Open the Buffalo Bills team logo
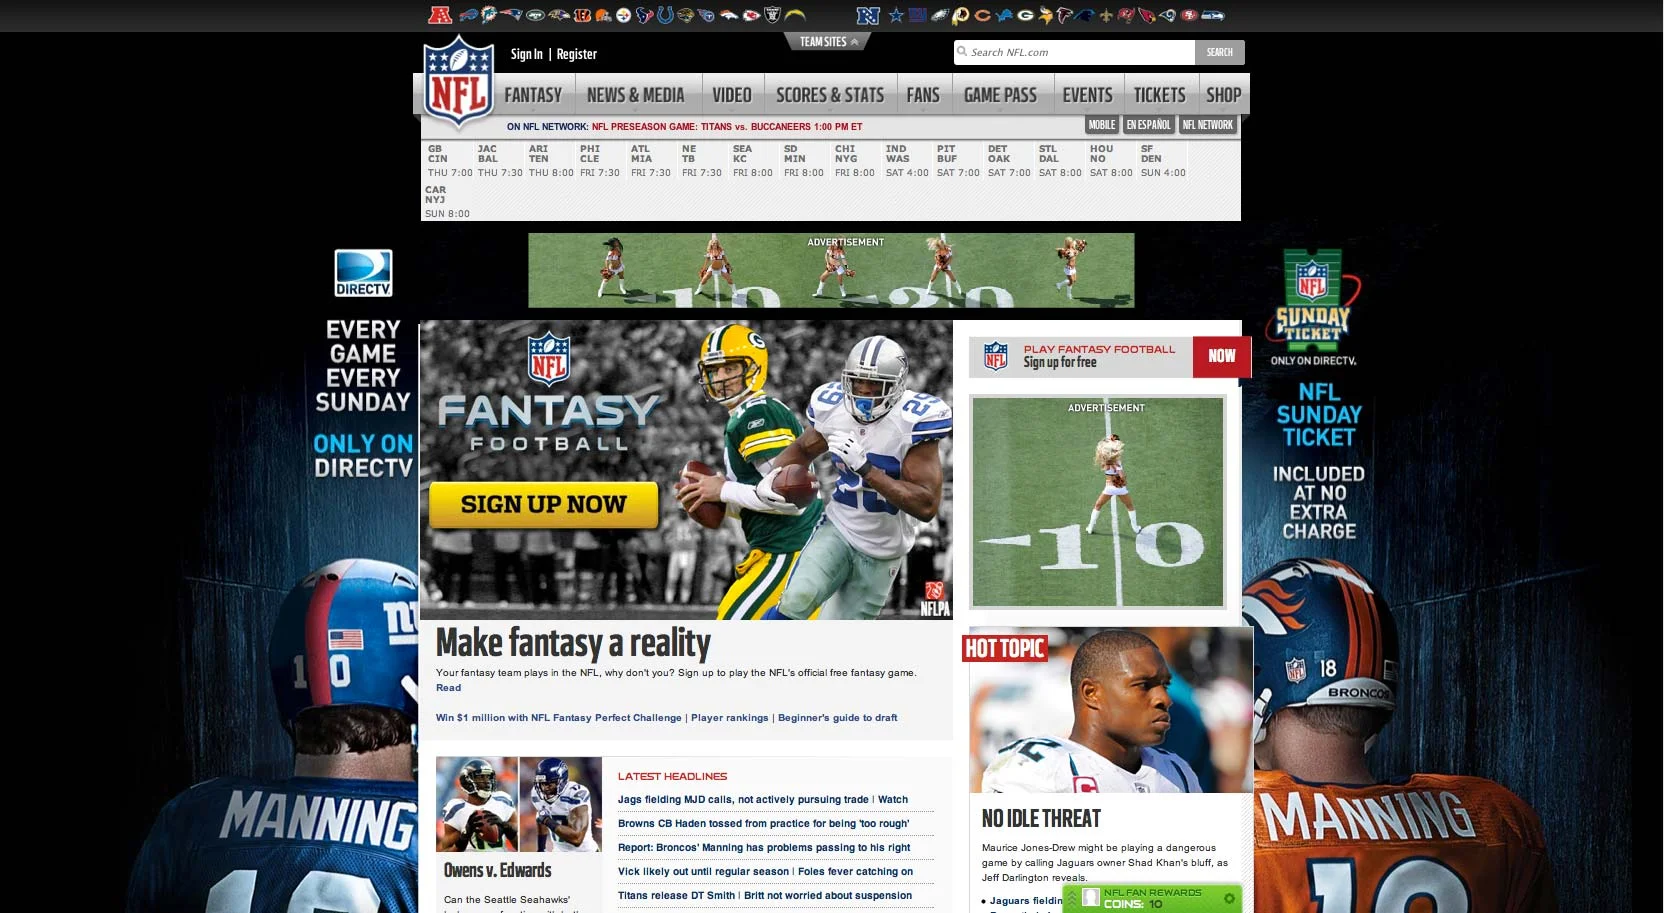The height and width of the screenshot is (913, 1664). (x=468, y=15)
